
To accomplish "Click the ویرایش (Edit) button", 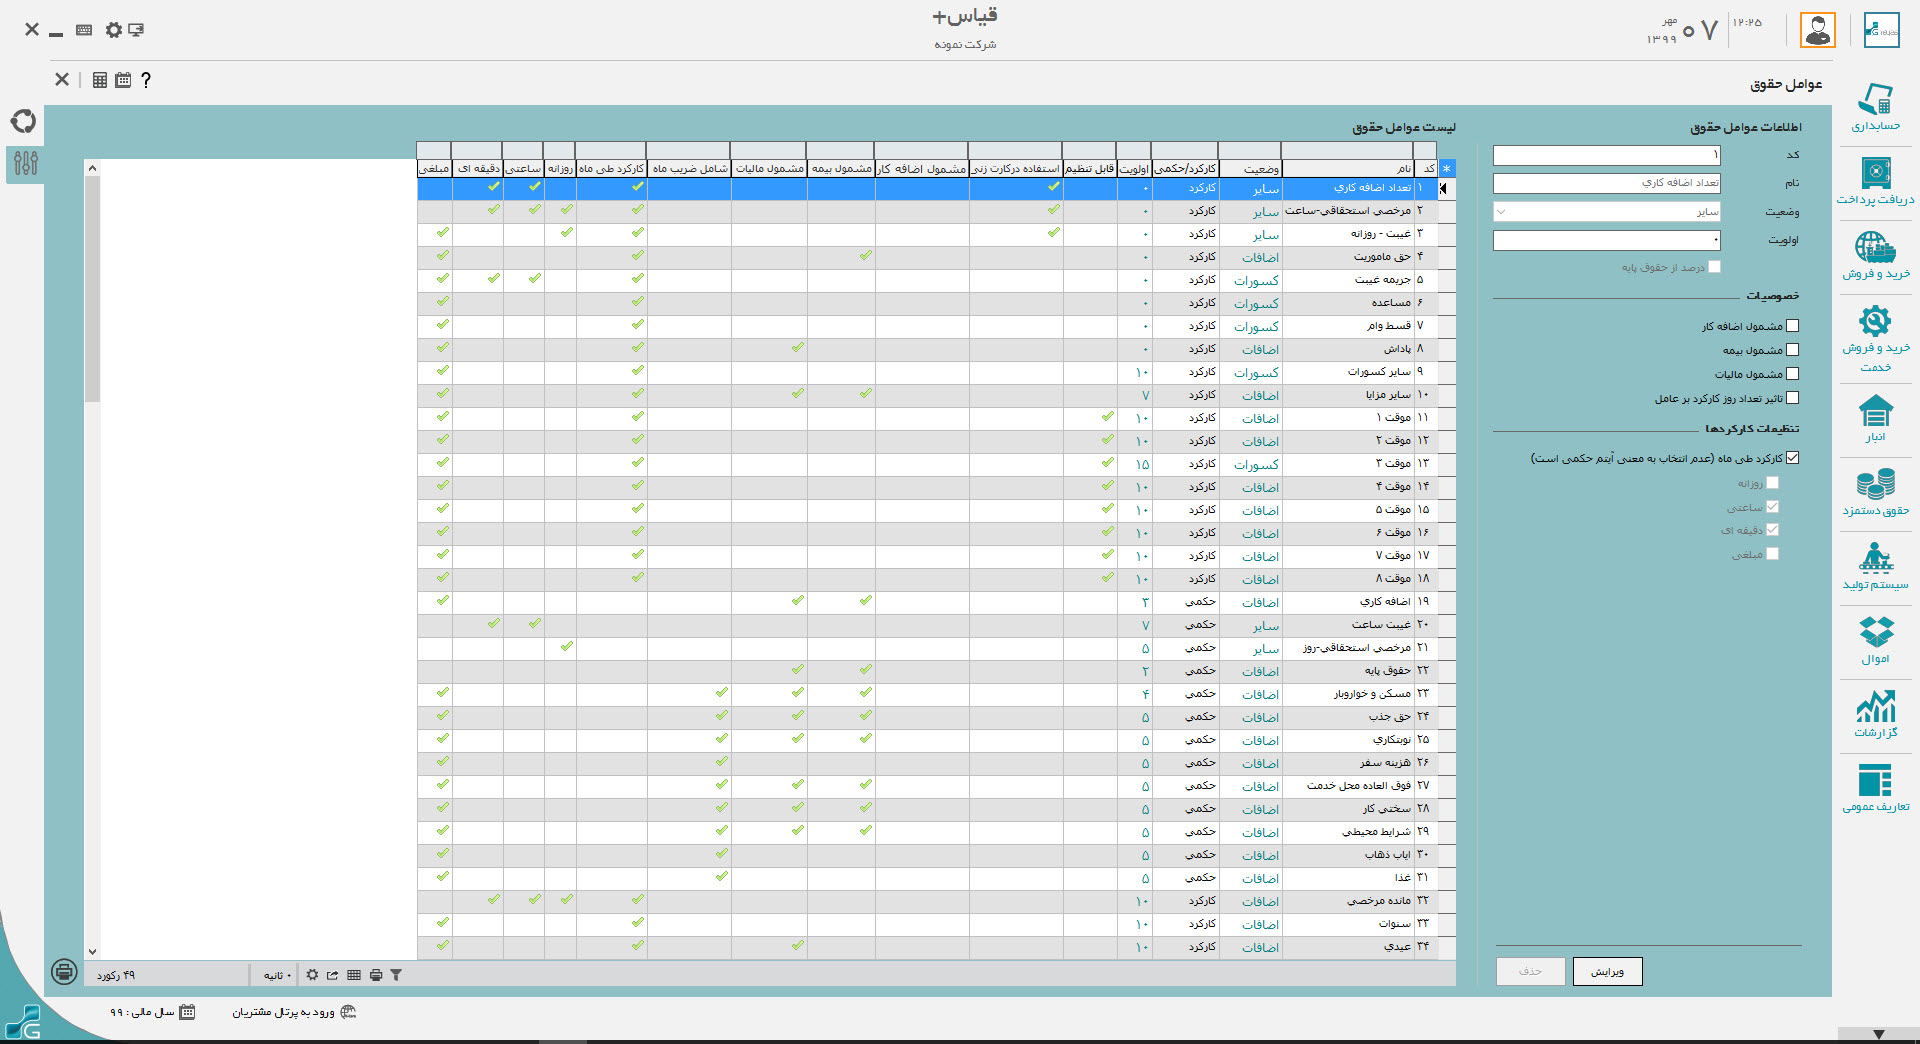I will [1608, 971].
